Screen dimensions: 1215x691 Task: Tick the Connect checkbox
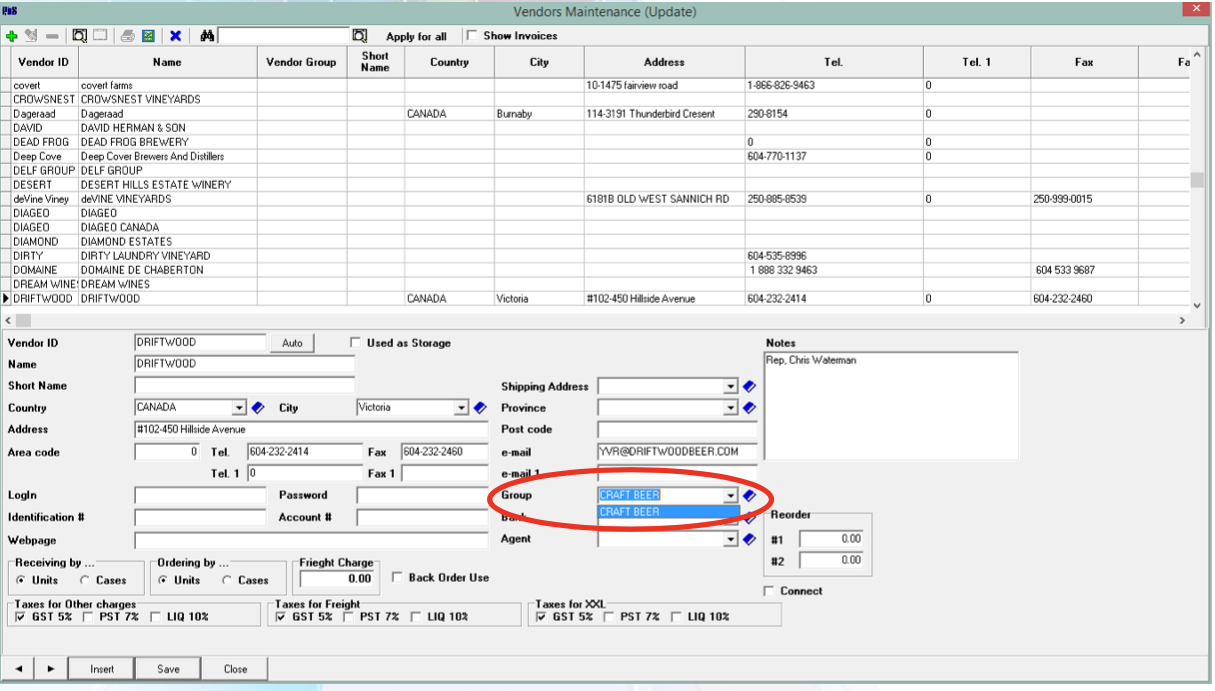click(769, 591)
